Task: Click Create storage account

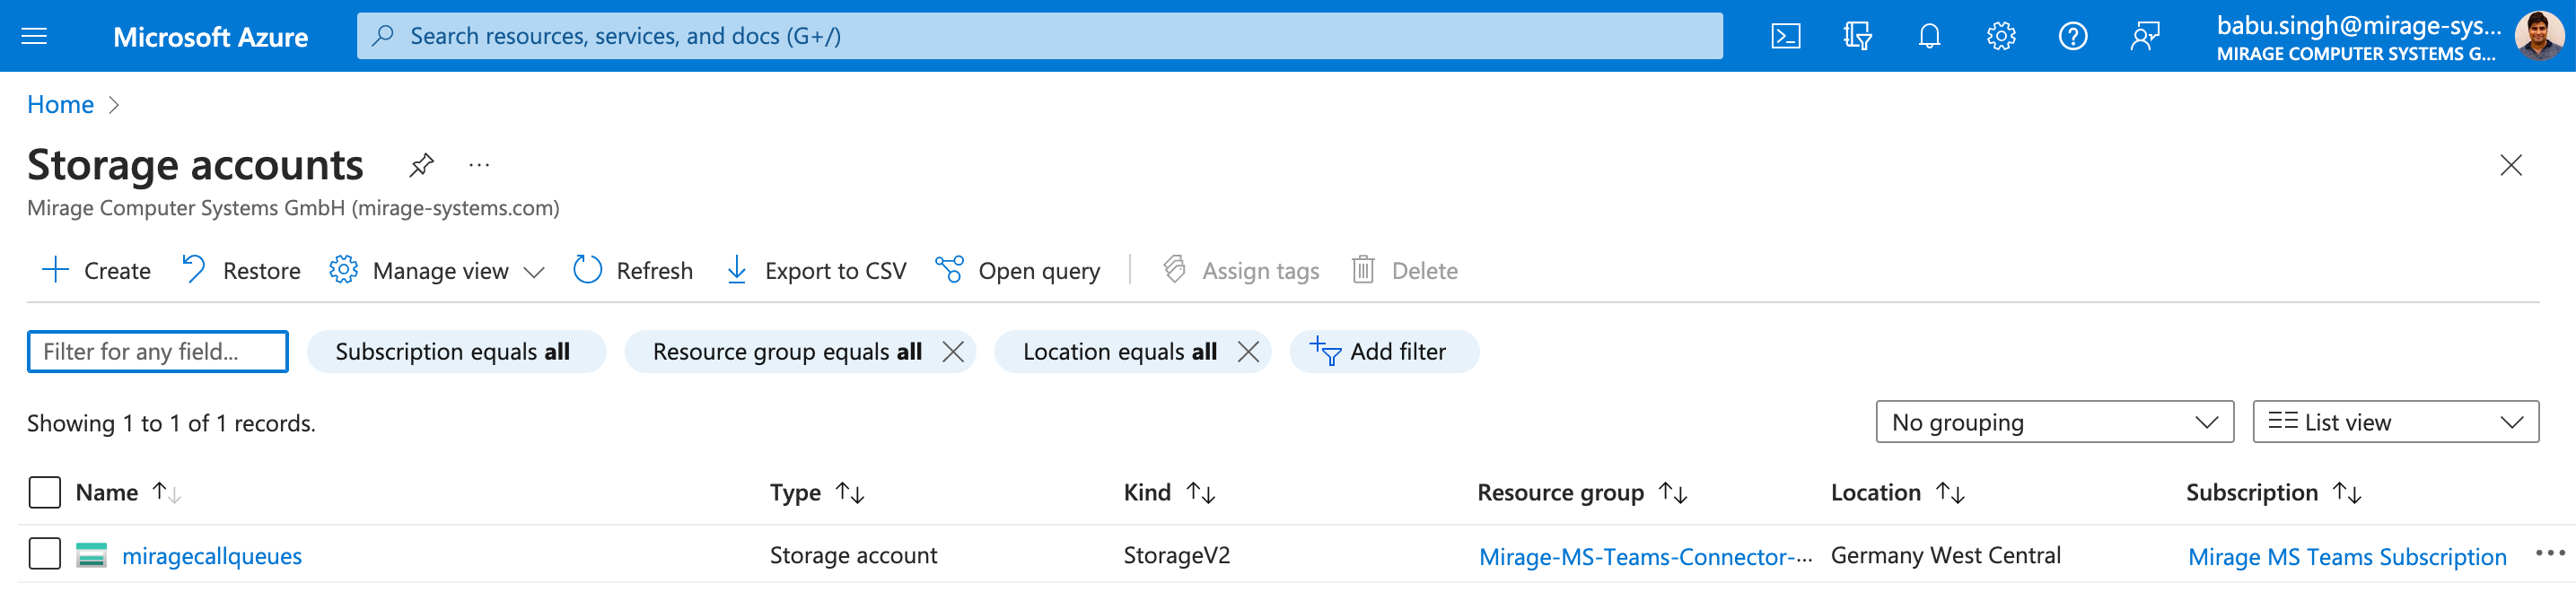Action: click(96, 270)
